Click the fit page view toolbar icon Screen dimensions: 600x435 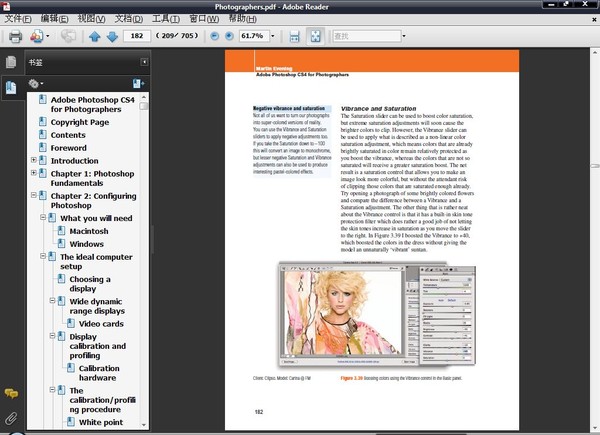[x=315, y=36]
